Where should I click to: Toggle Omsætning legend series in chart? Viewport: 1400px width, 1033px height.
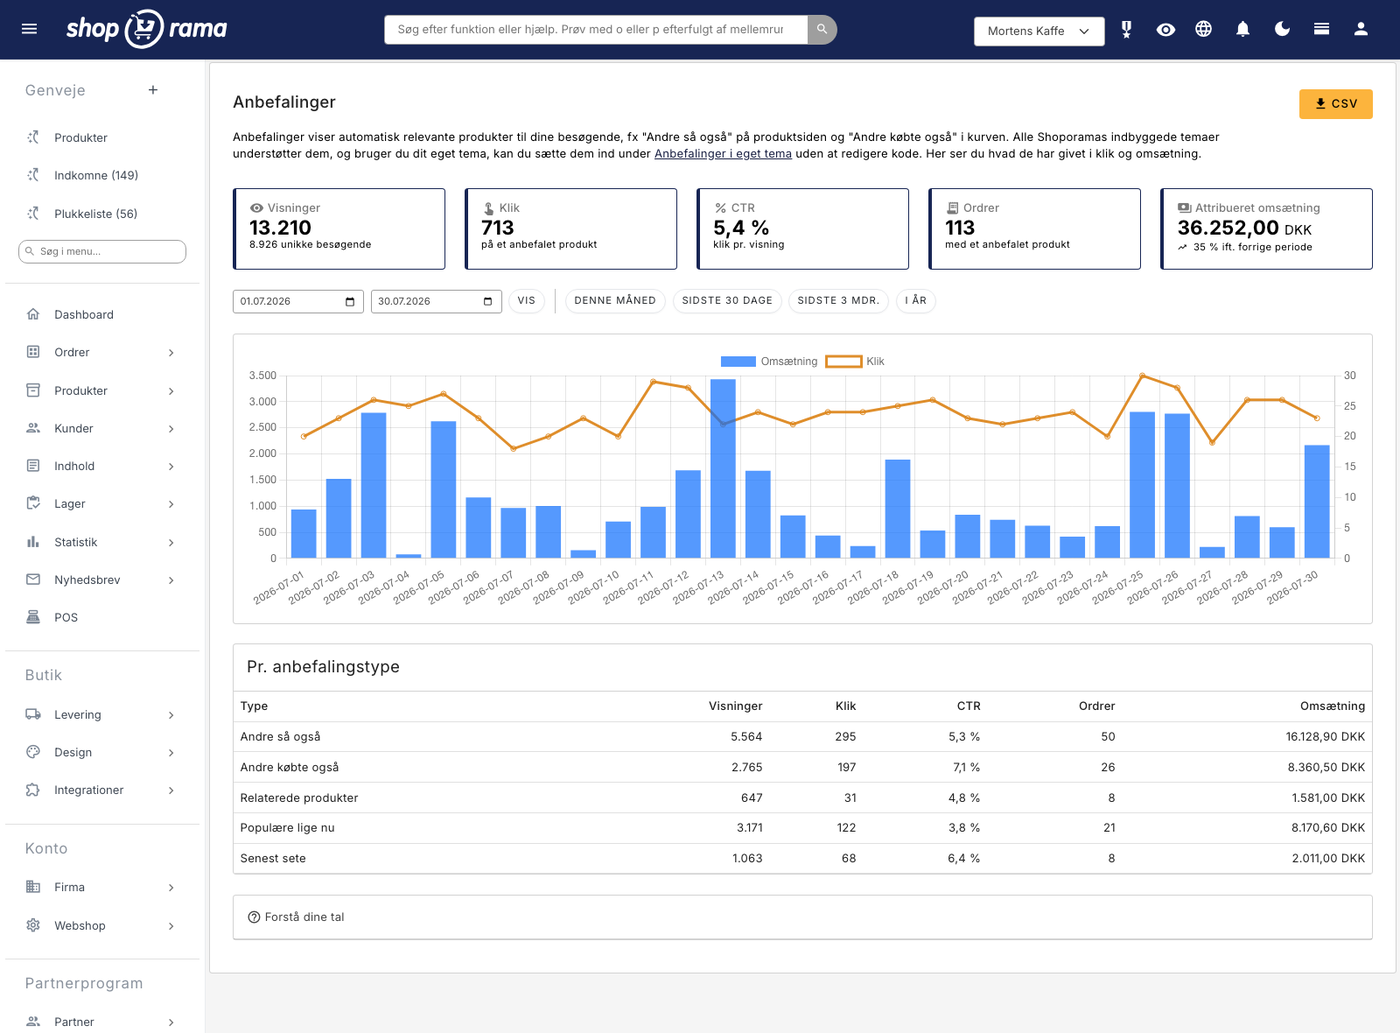(769, 361)
